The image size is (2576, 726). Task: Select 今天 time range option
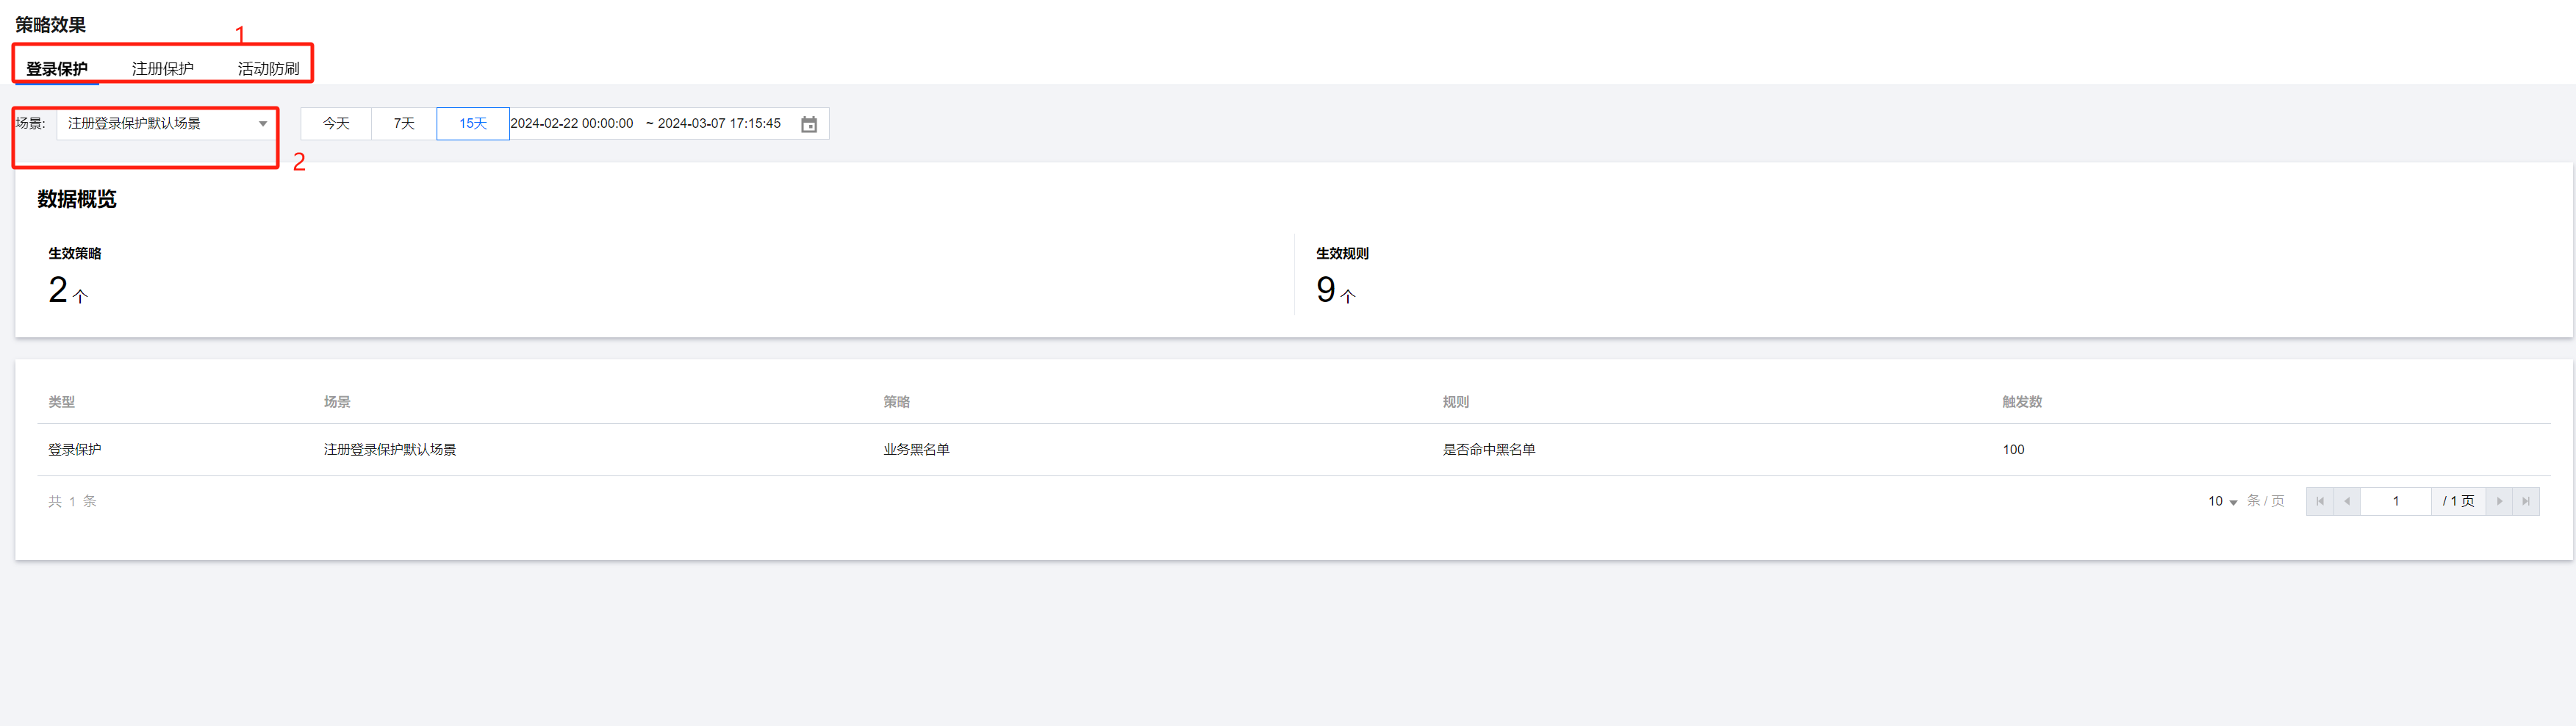point(336,123)
